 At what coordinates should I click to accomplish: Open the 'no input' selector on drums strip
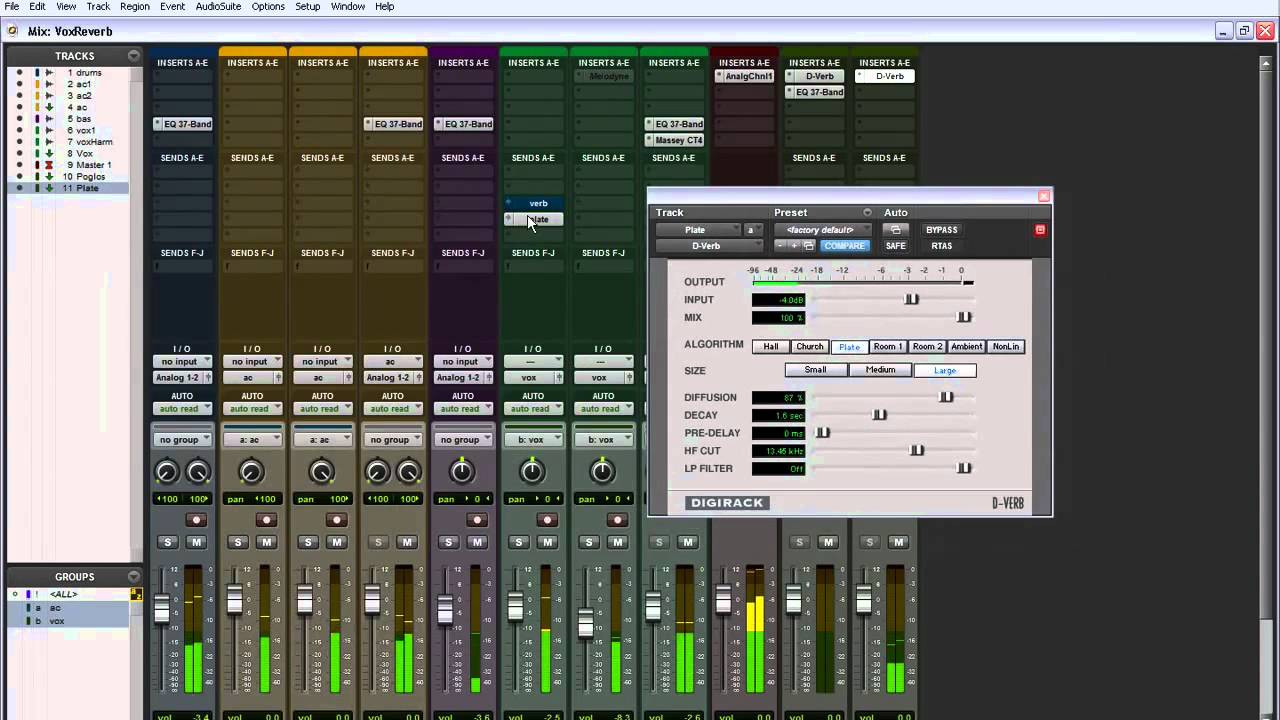pos(182,362)
